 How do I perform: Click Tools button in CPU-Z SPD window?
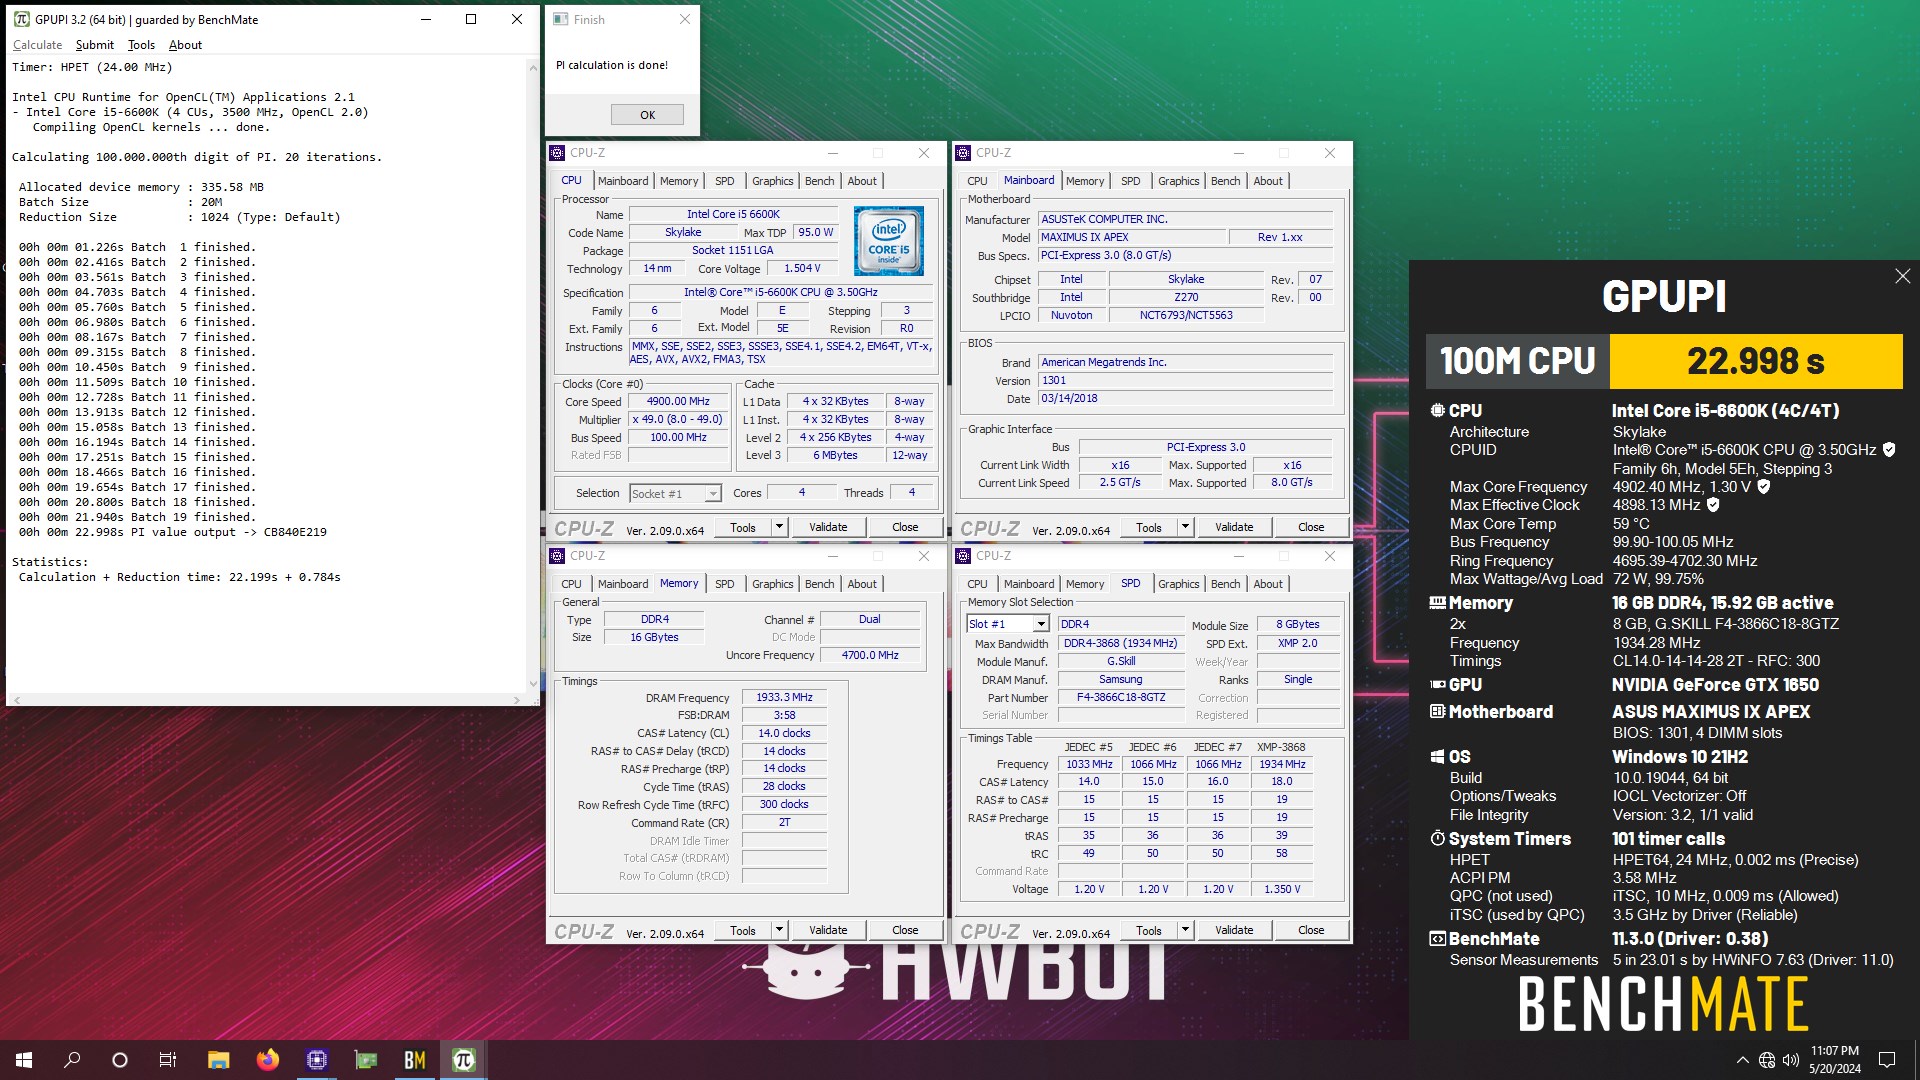coord(1149,930)
